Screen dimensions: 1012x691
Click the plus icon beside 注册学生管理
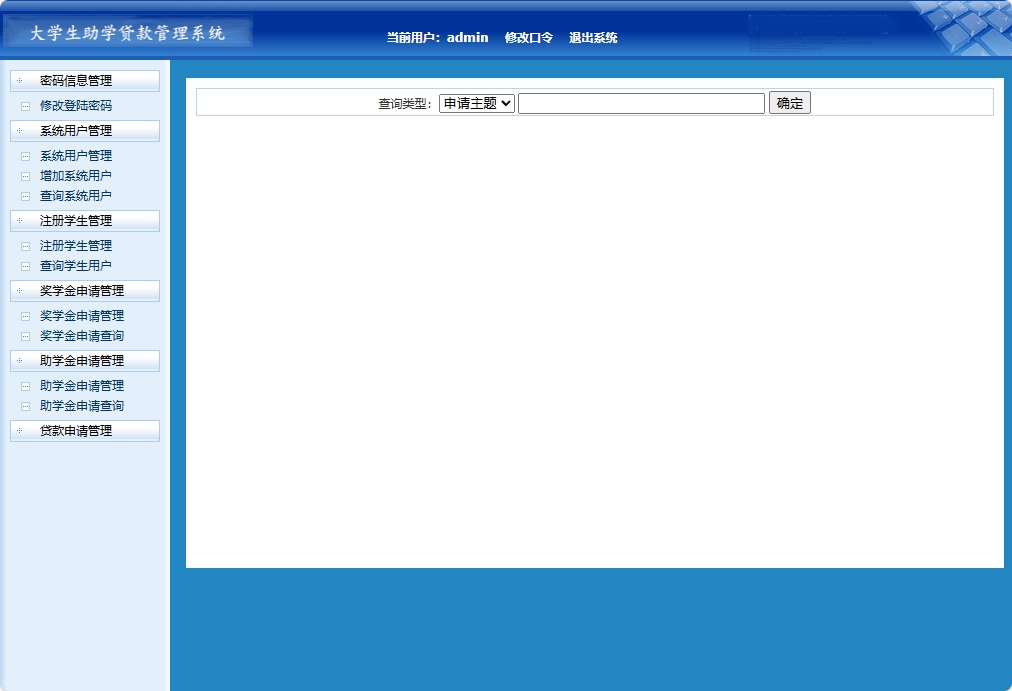coord(20,220)
